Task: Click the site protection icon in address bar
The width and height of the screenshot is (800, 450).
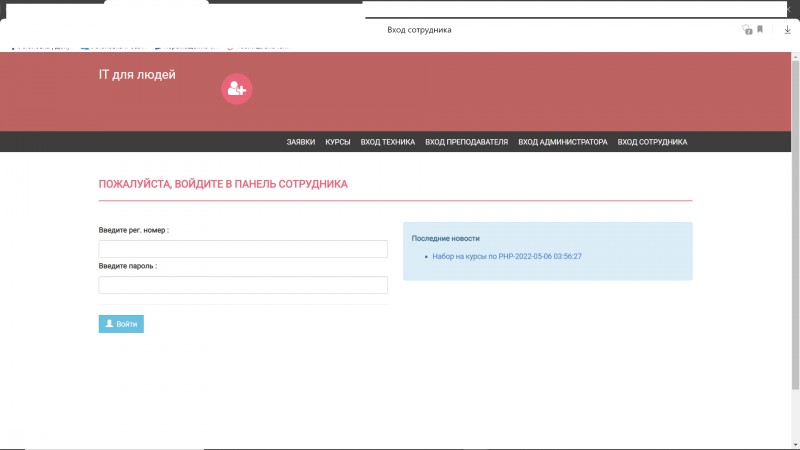Action: pos(747,30)
